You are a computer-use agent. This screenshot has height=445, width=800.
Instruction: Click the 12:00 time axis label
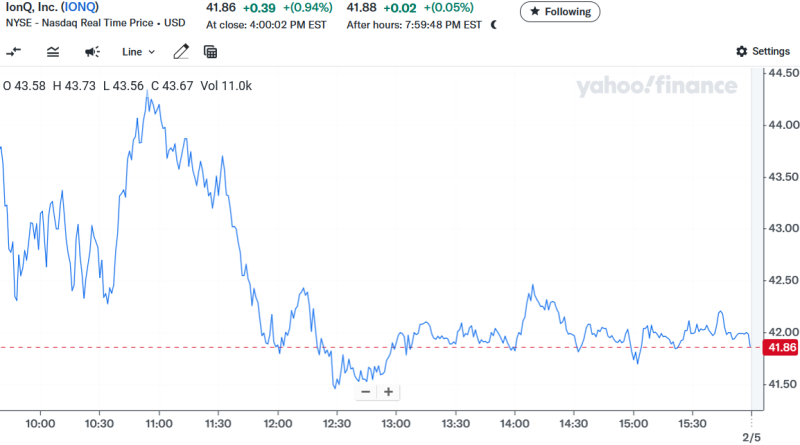pos(277,423)
